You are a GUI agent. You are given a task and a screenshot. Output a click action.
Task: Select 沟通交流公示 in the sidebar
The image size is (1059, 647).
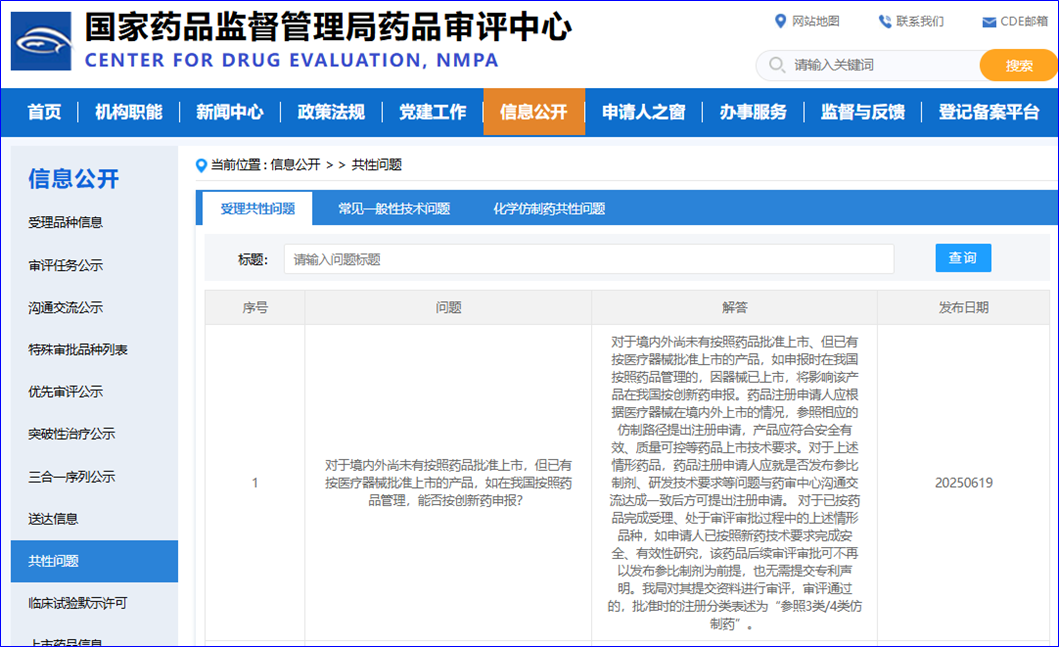(x=66, y=308)
